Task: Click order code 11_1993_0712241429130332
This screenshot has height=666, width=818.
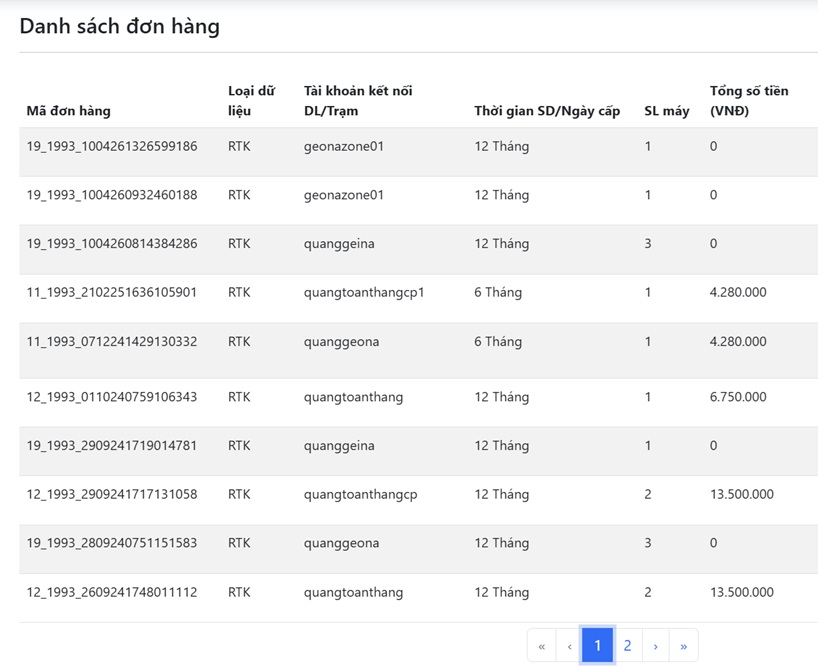Action: point(112,342)
